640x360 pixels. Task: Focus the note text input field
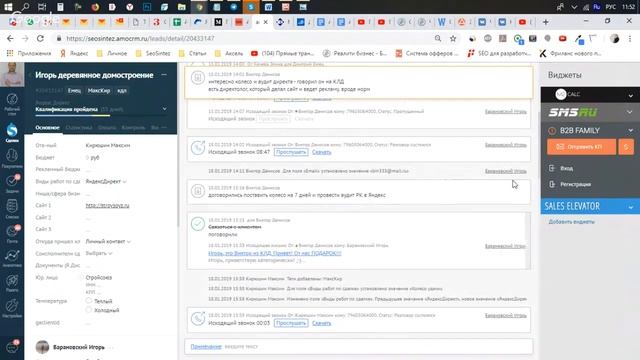click(x=376, y=347)
